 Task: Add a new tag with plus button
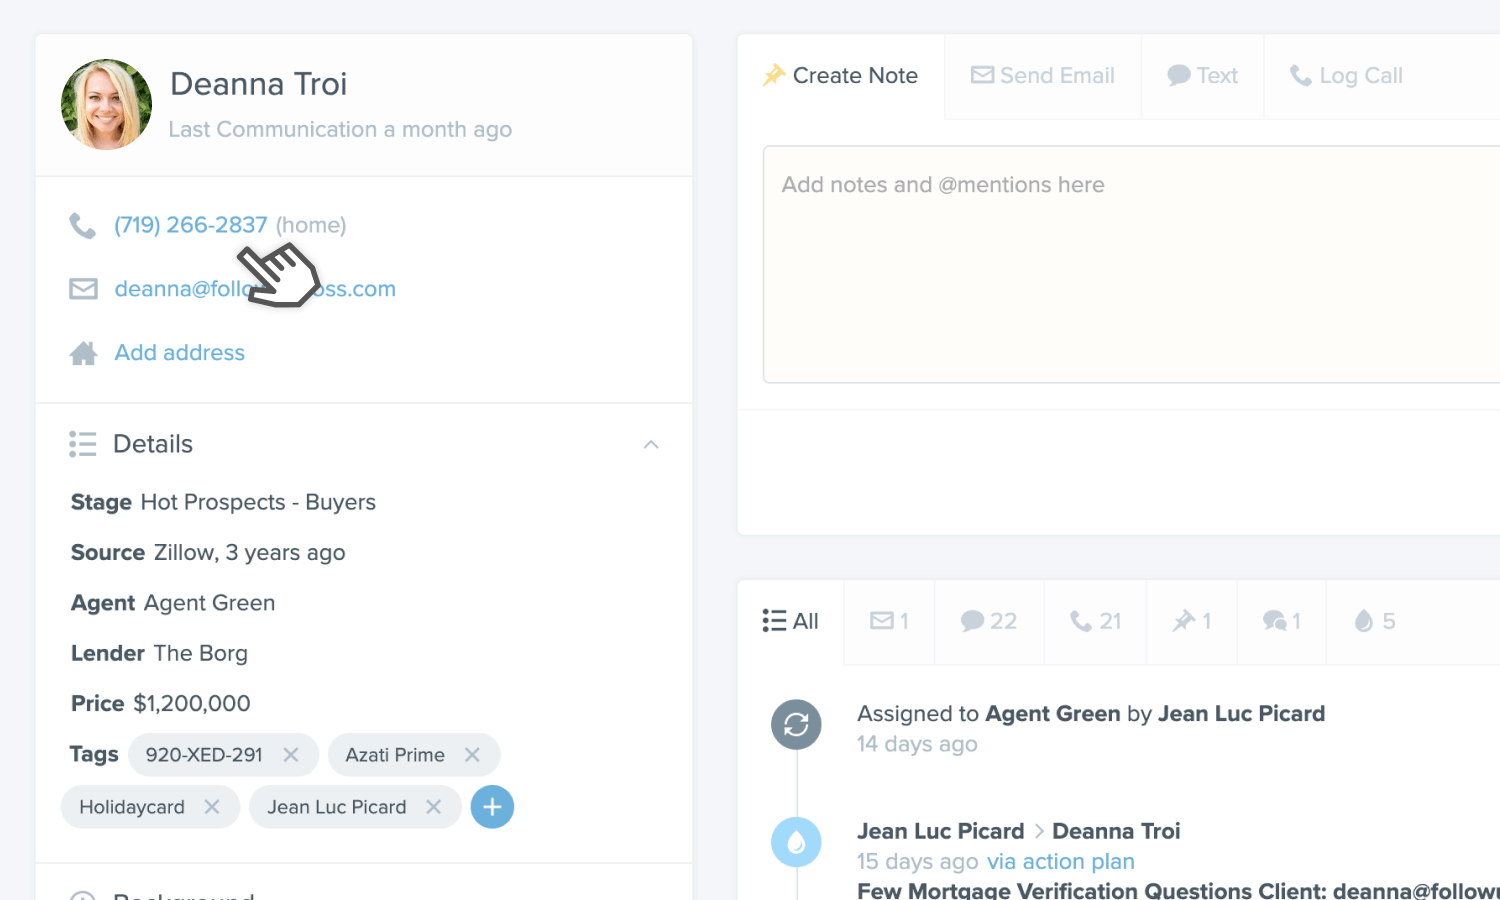coord(492,807)
